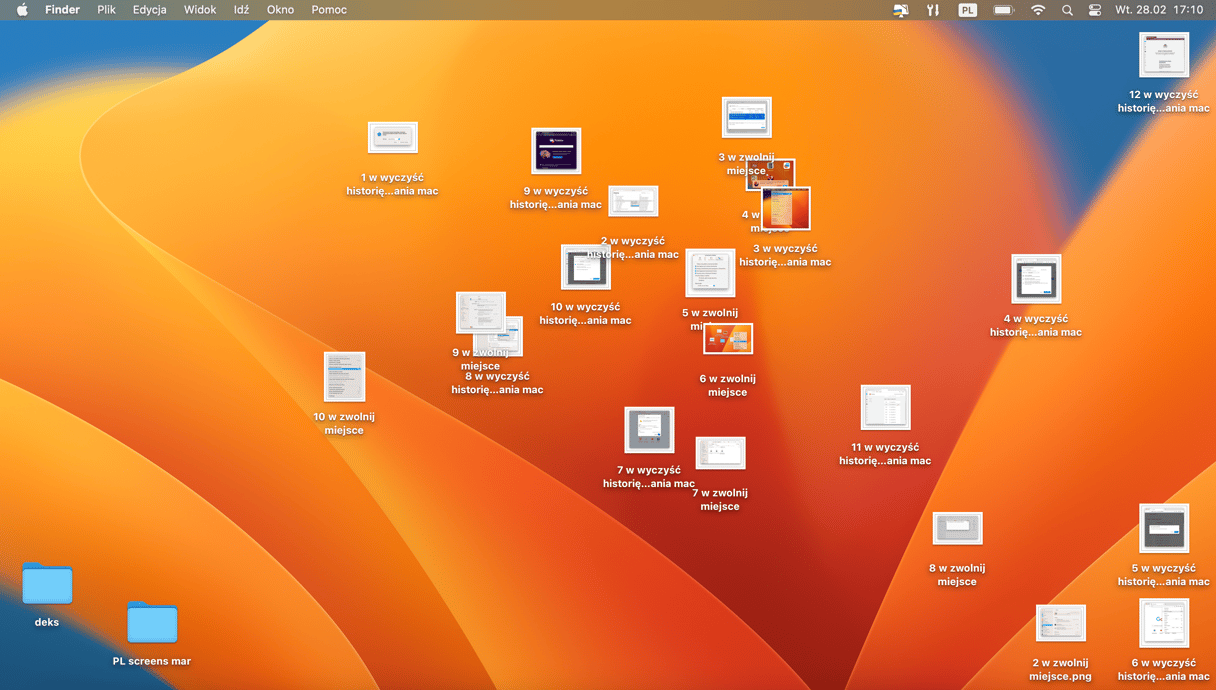Click the date and time Wt. 28.02 17:10
This screenshot has width=1216, height=690.
pyautogui.click(x=1159, y=10)
